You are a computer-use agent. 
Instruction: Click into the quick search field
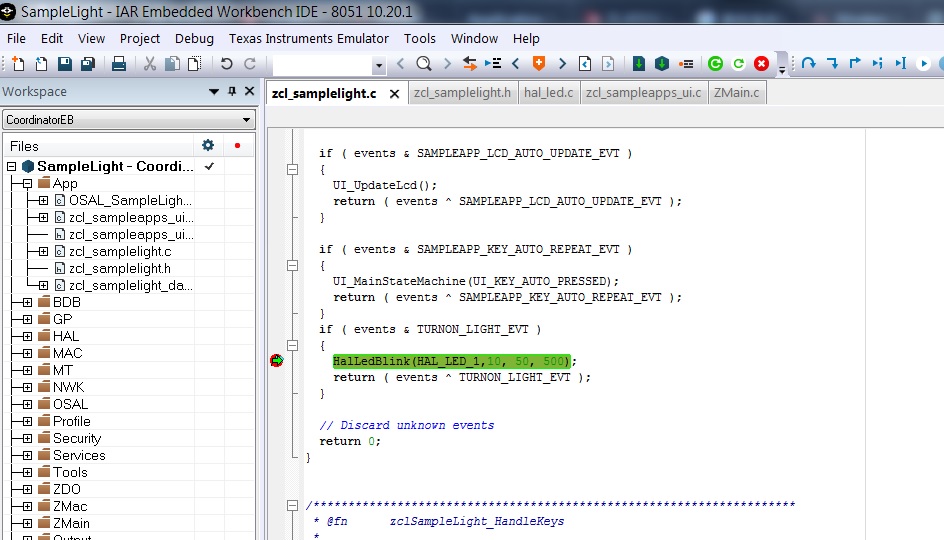click(x=322, y=64)
